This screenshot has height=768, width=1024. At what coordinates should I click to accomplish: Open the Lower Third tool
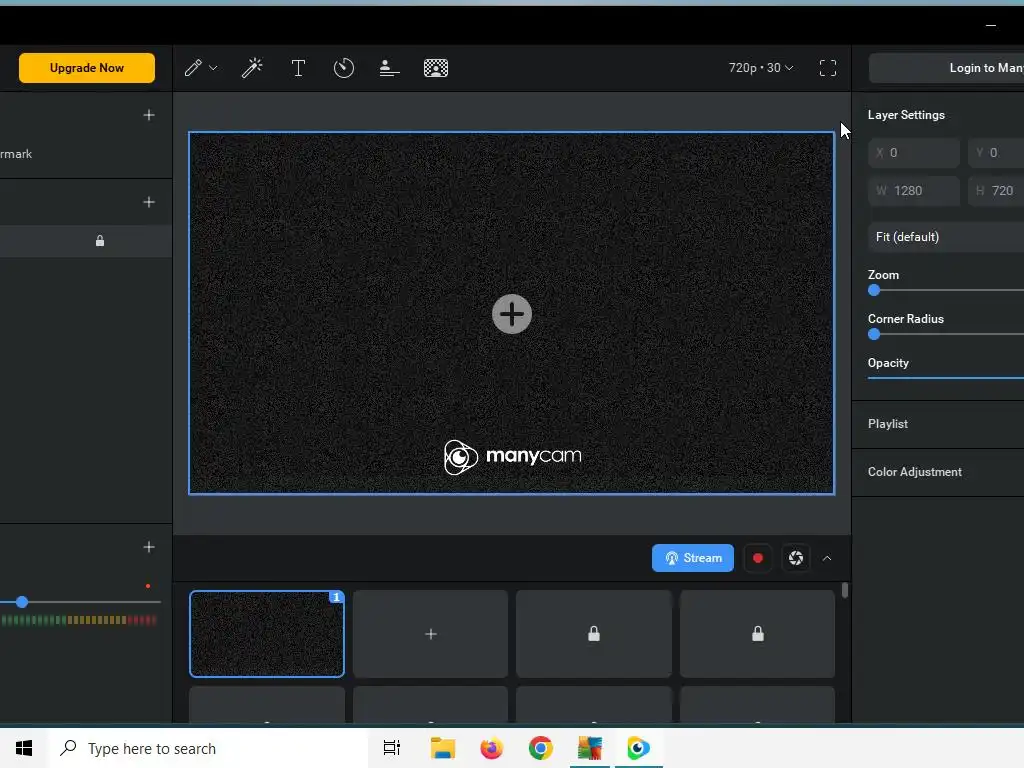point(389,68)
